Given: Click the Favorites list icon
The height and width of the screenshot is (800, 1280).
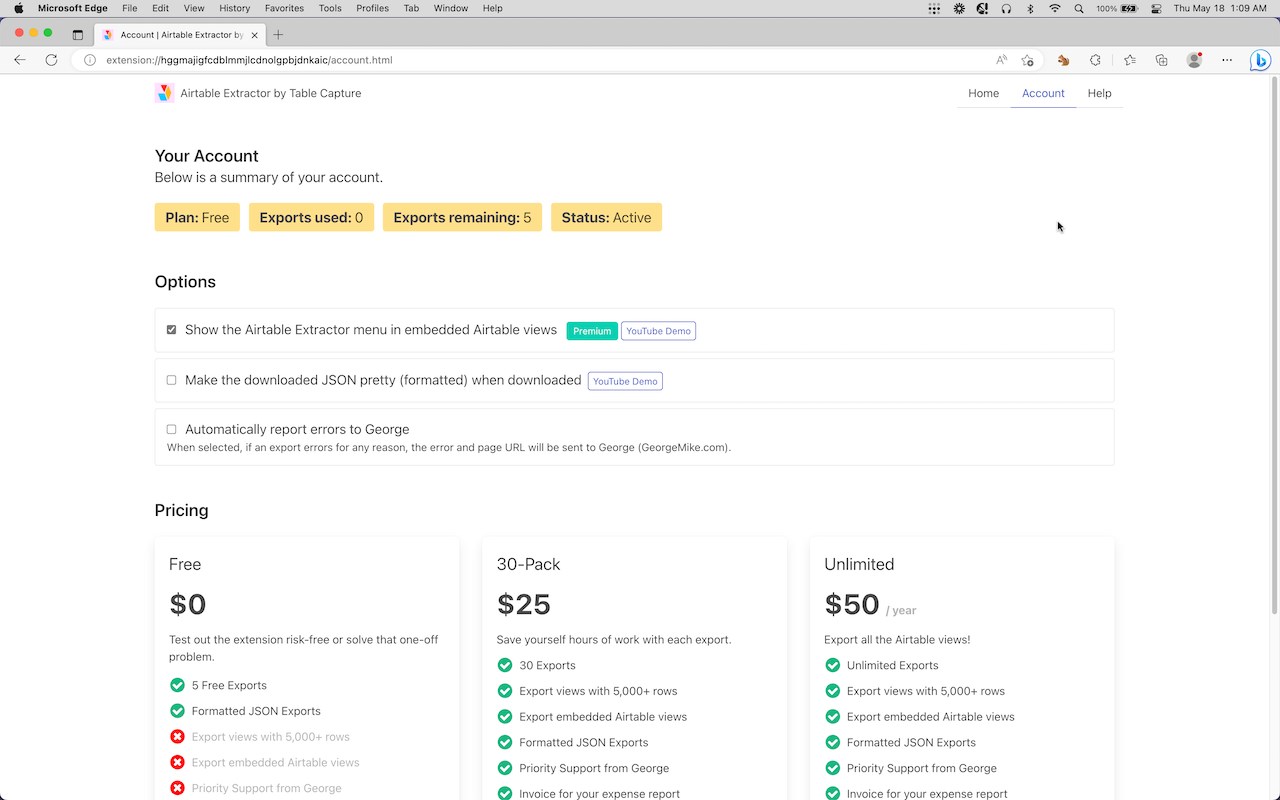Looking at the screenshot, I should coord(1129,60).
